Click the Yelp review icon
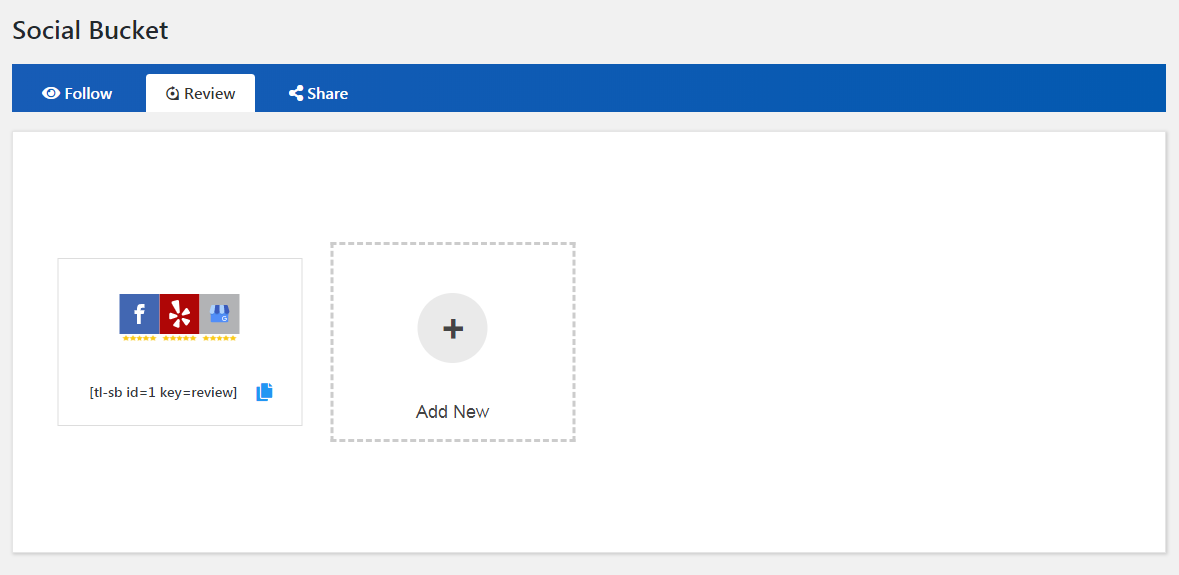1179x575 pixels. (x=179, y=313)
